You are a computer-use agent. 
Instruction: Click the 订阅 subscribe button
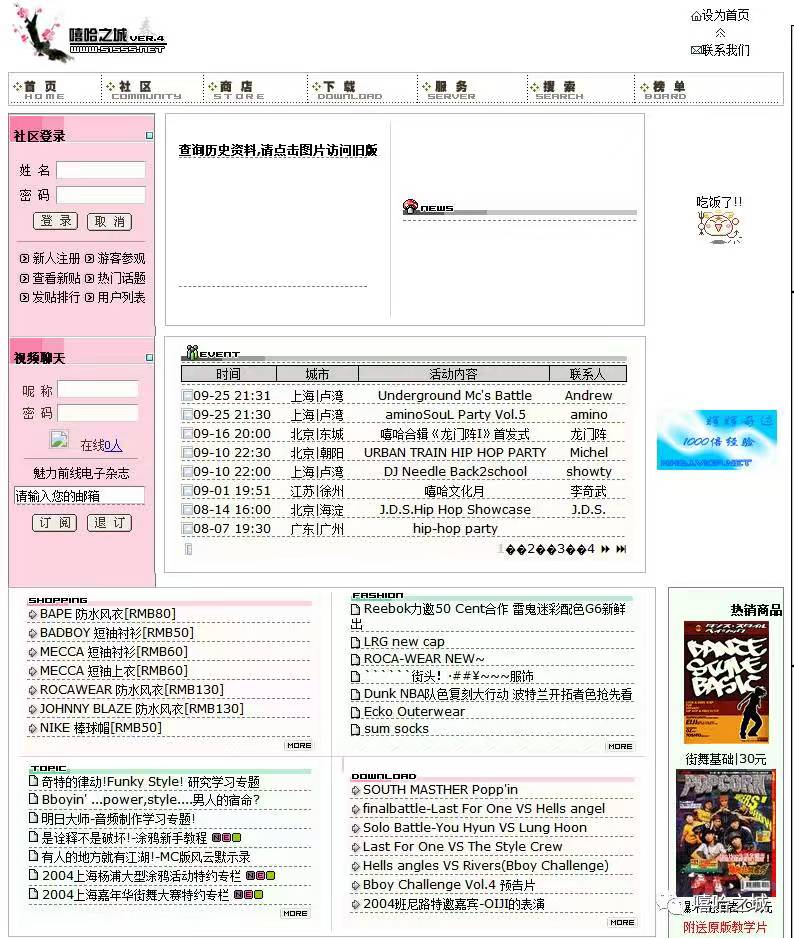pyautogui.click(x=54, y=523)
